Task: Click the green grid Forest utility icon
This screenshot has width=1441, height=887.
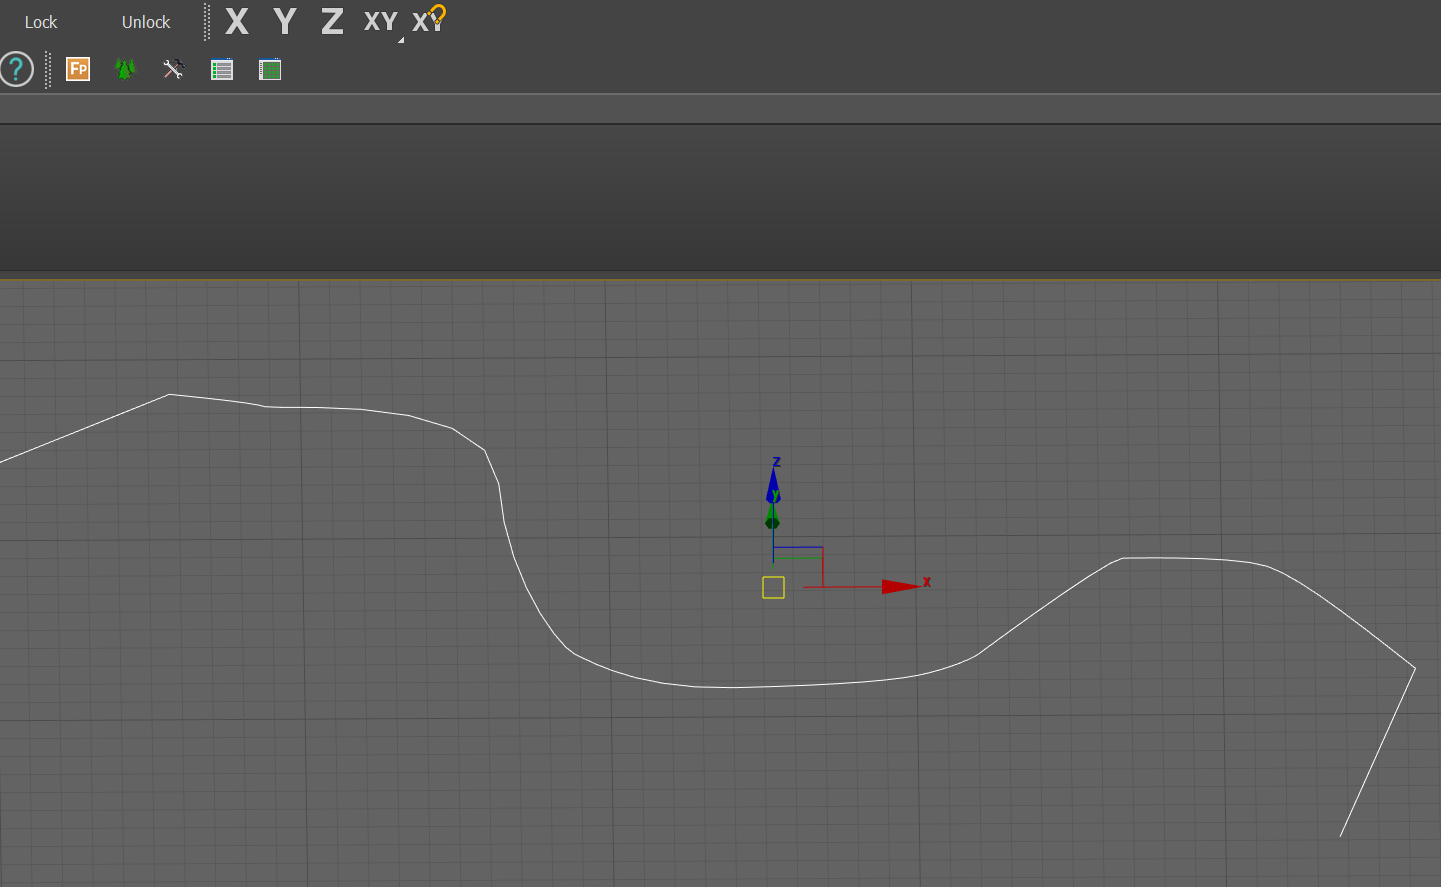Action: coord(269,69)
